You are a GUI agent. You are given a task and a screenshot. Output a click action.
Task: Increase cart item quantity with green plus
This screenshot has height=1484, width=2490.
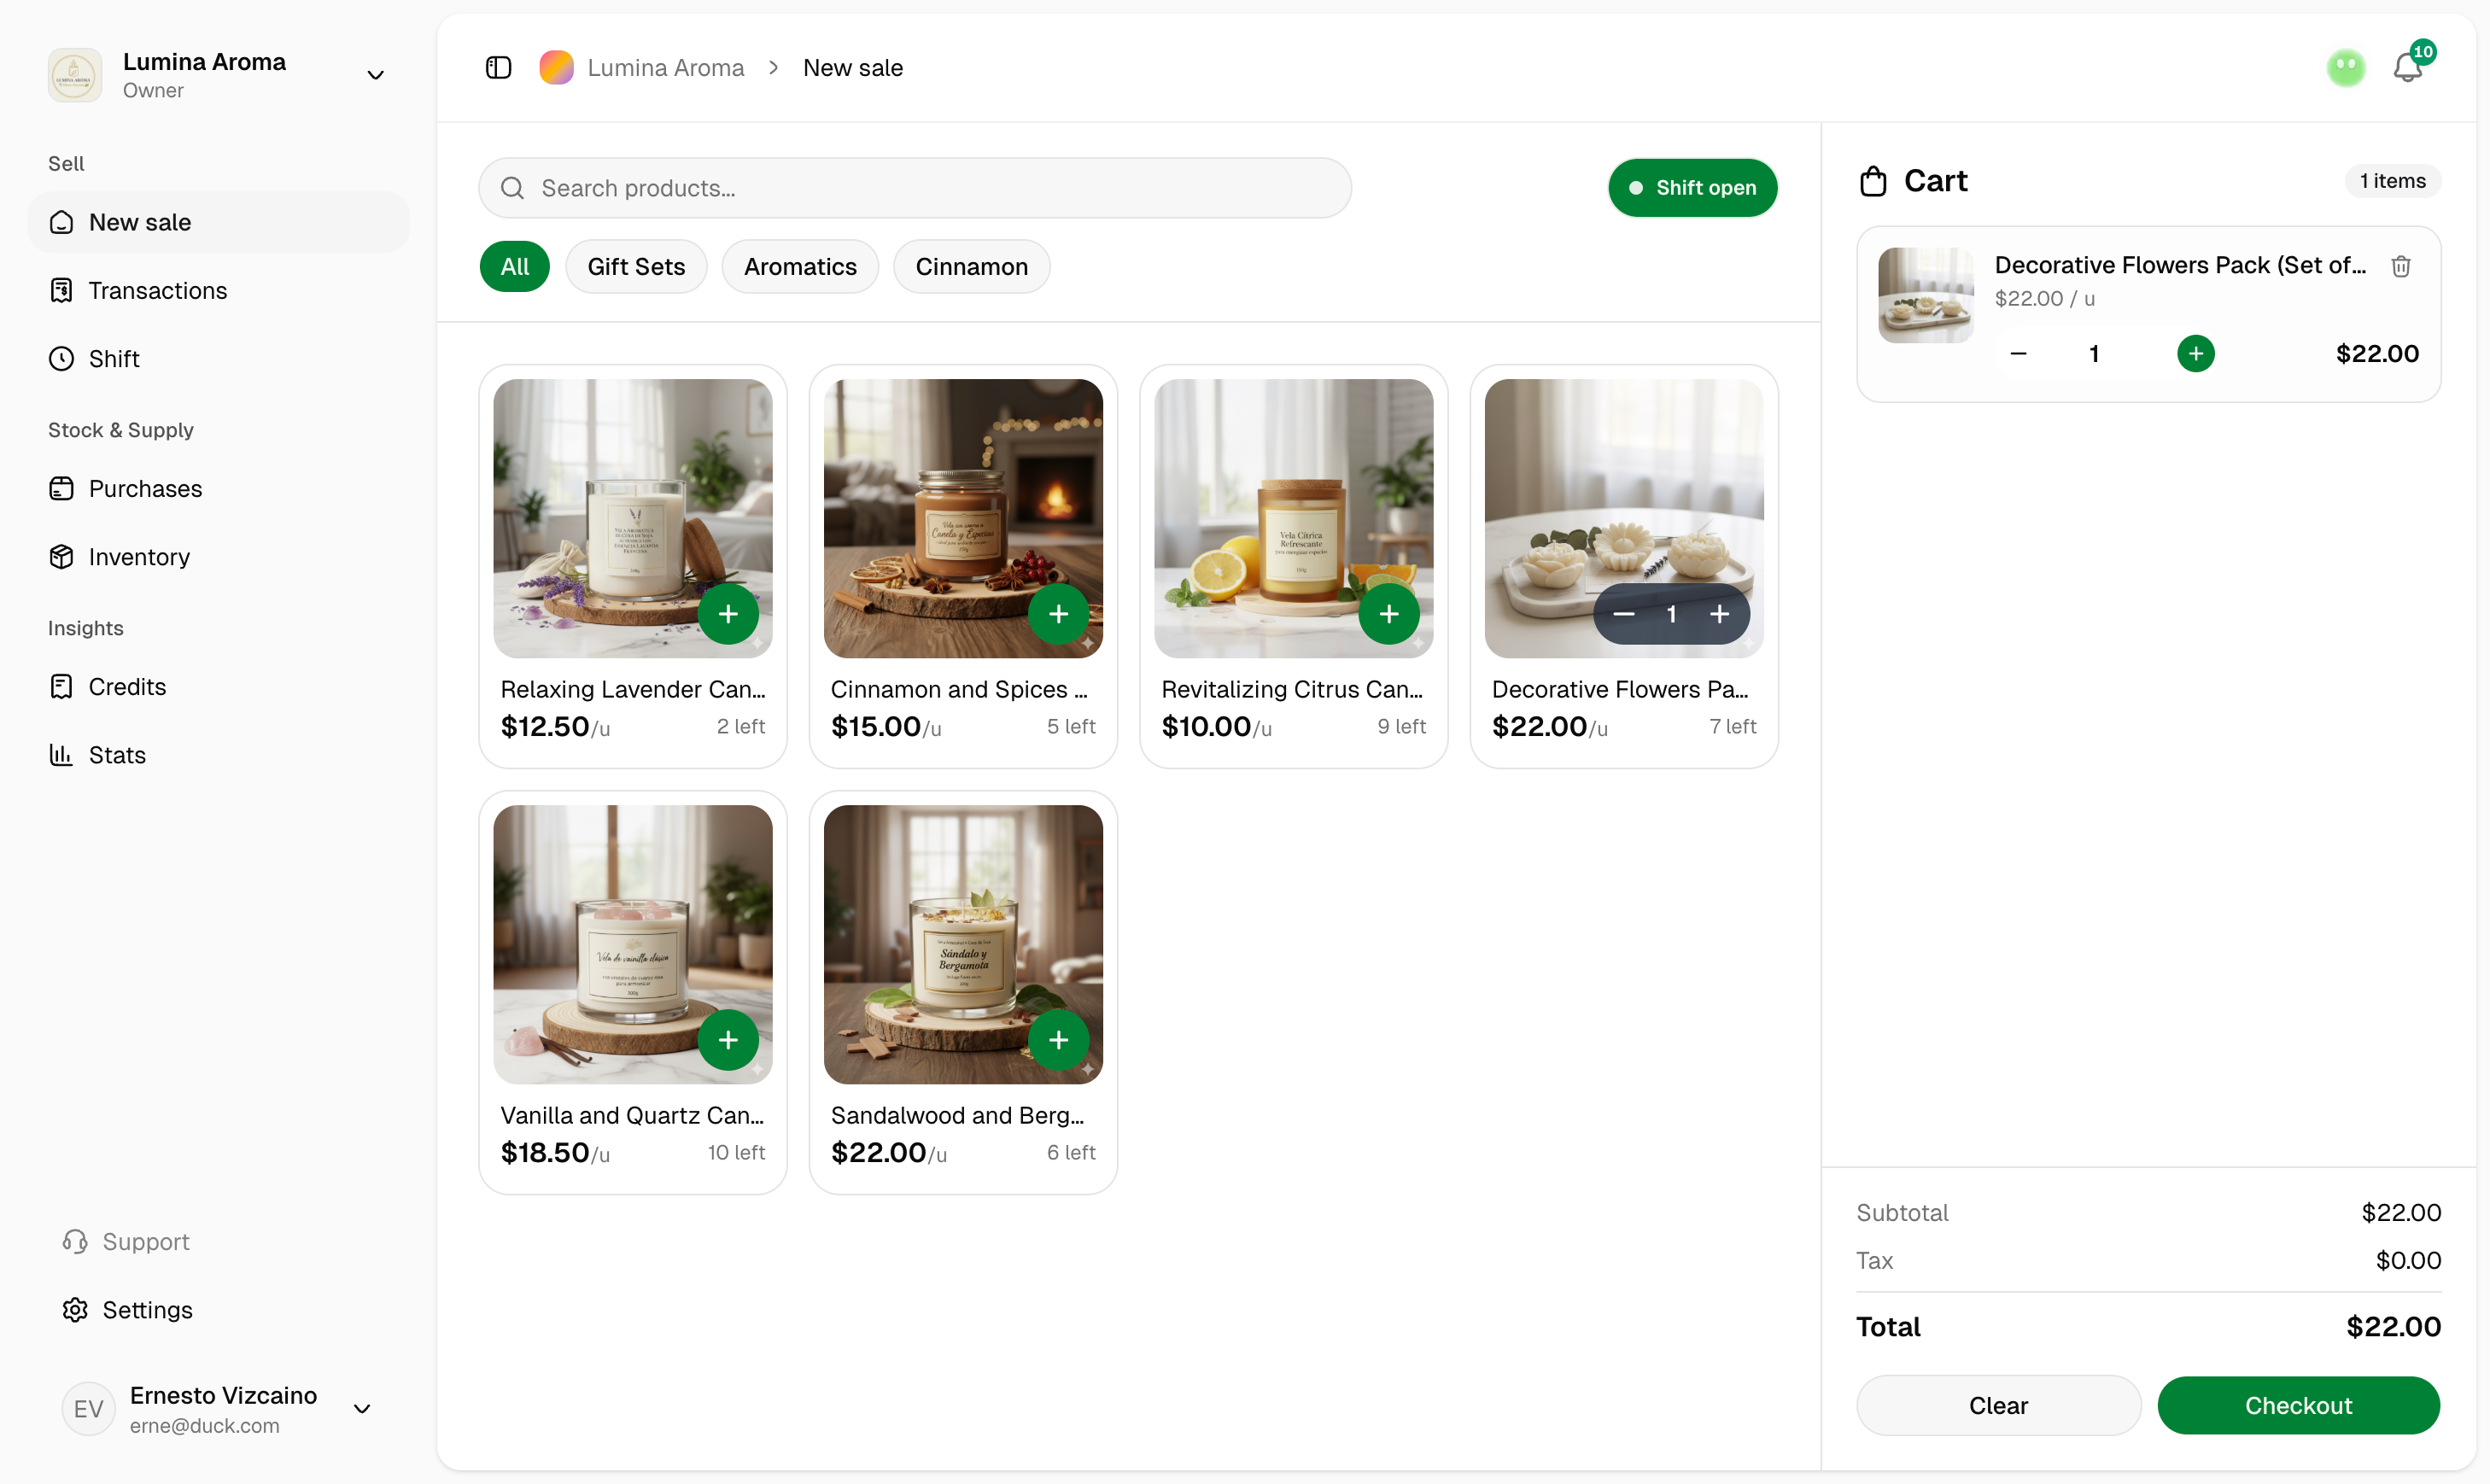(x=2195, y=353)
